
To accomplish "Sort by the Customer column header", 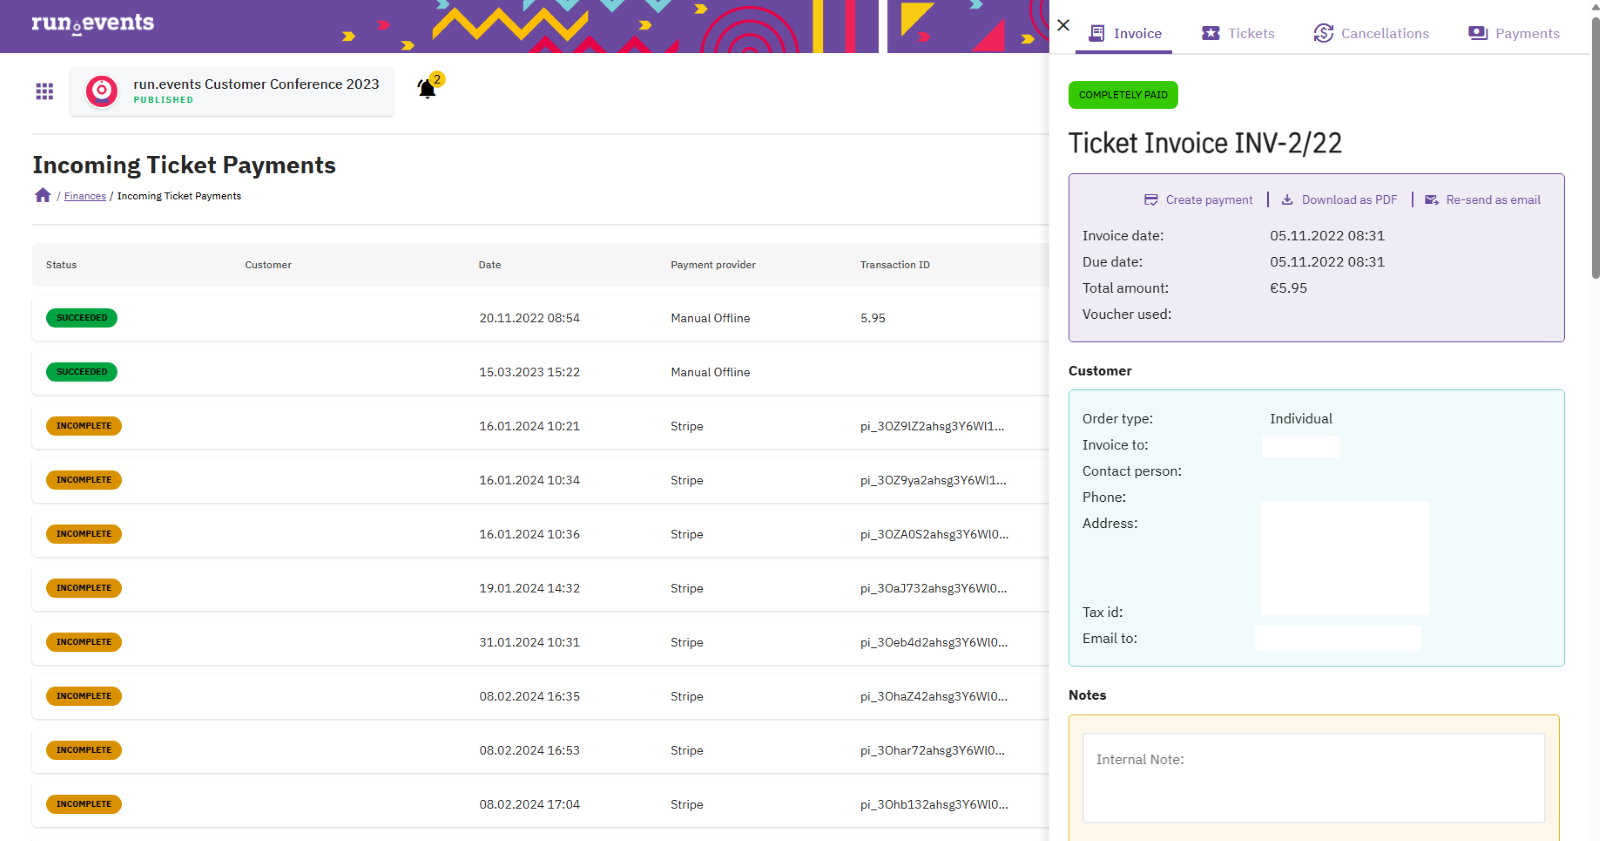I will 268,265.
